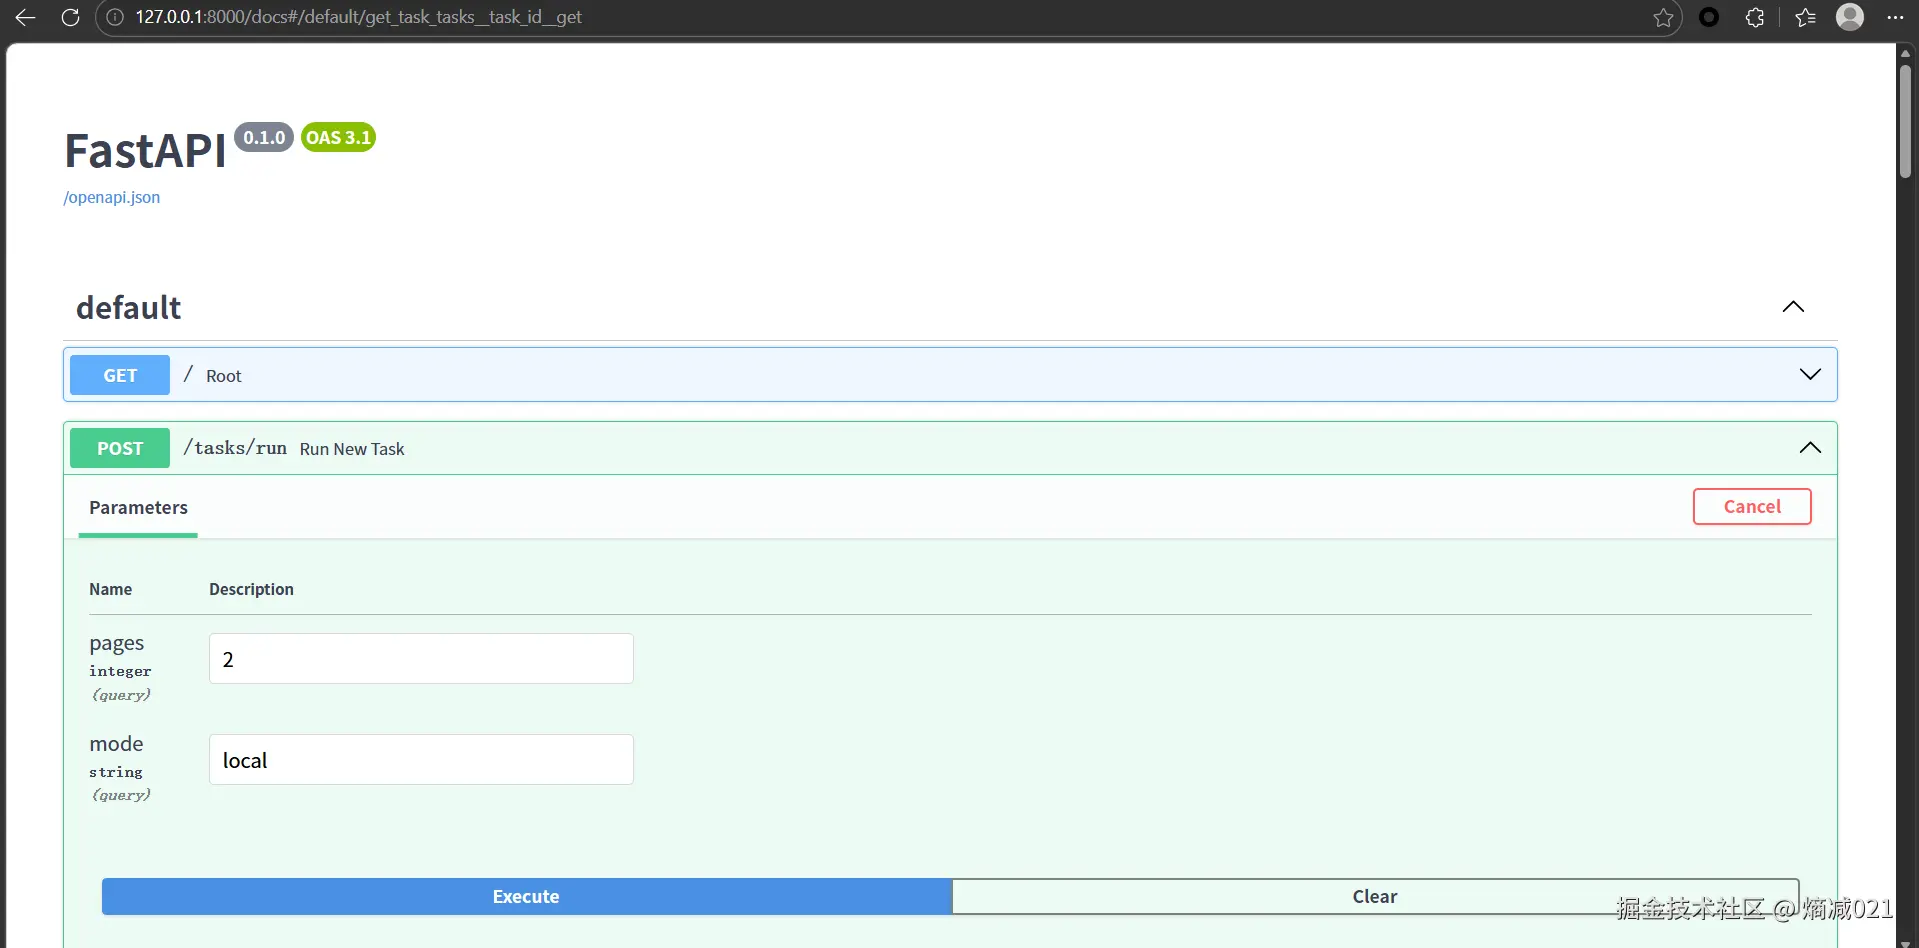This screenshot has width=1919, height=948.
Task: Click the page vertical scrollbar thumb
Action: pos(1906,120)
